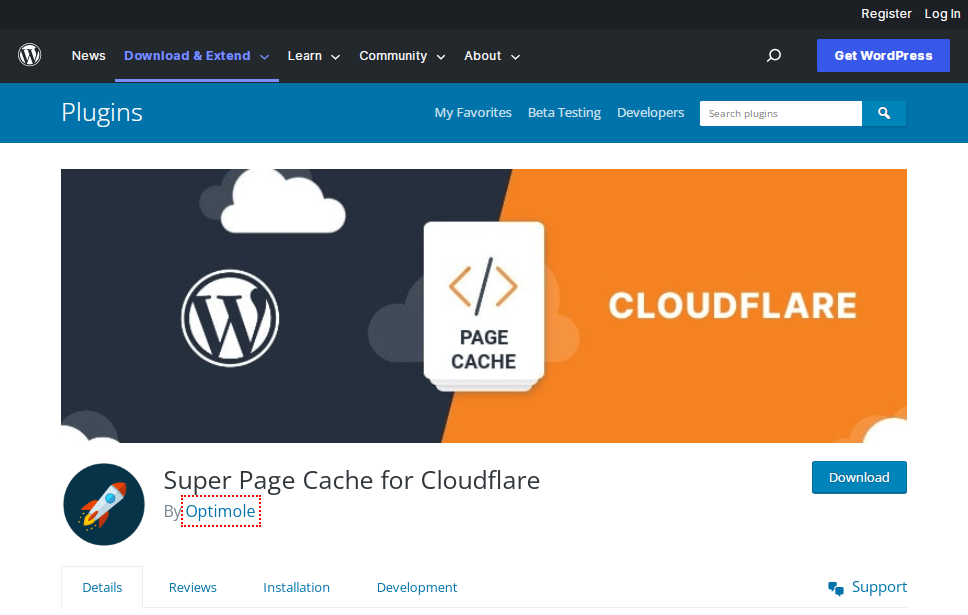968x615 pixels.
Task: Click the Get WordPress button
Action: (883, 56)
